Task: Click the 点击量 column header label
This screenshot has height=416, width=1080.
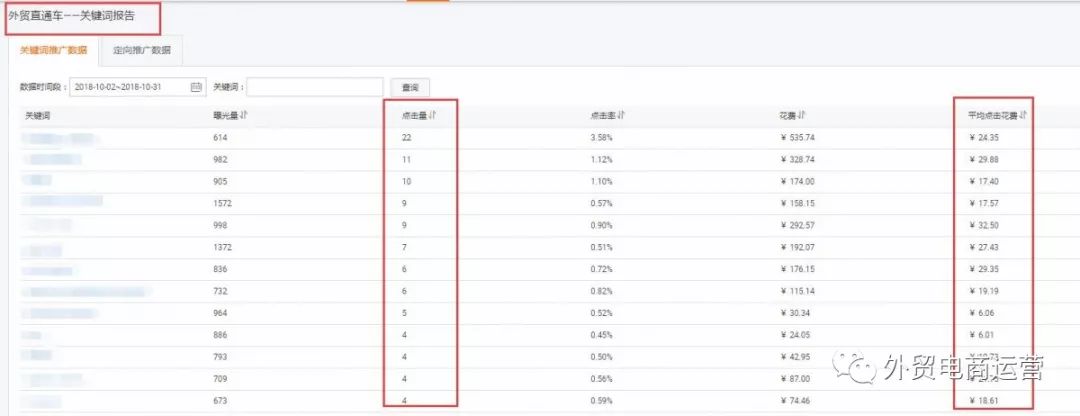Action: point(415,116)
